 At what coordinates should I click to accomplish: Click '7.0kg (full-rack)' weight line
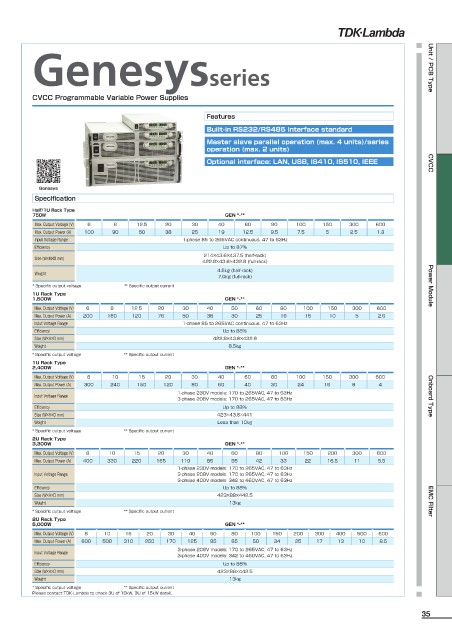point(235,277)
